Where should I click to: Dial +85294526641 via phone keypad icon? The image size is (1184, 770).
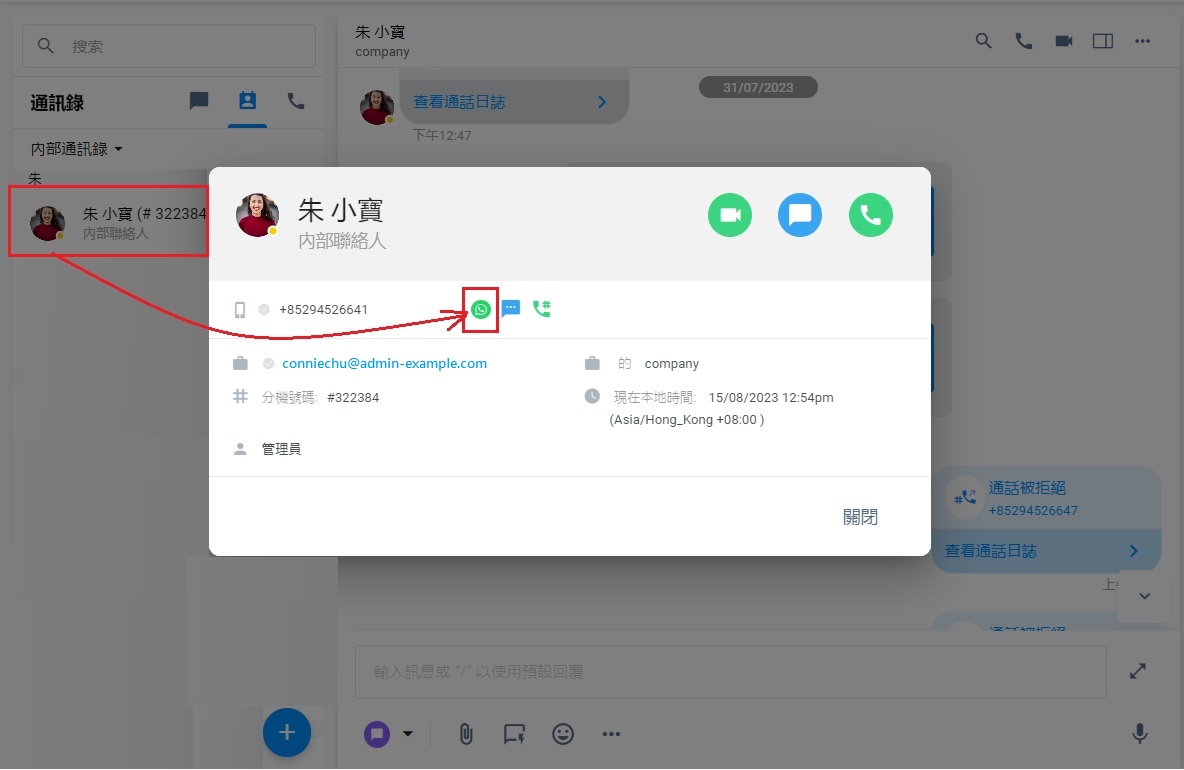click(x=541, y=308)
